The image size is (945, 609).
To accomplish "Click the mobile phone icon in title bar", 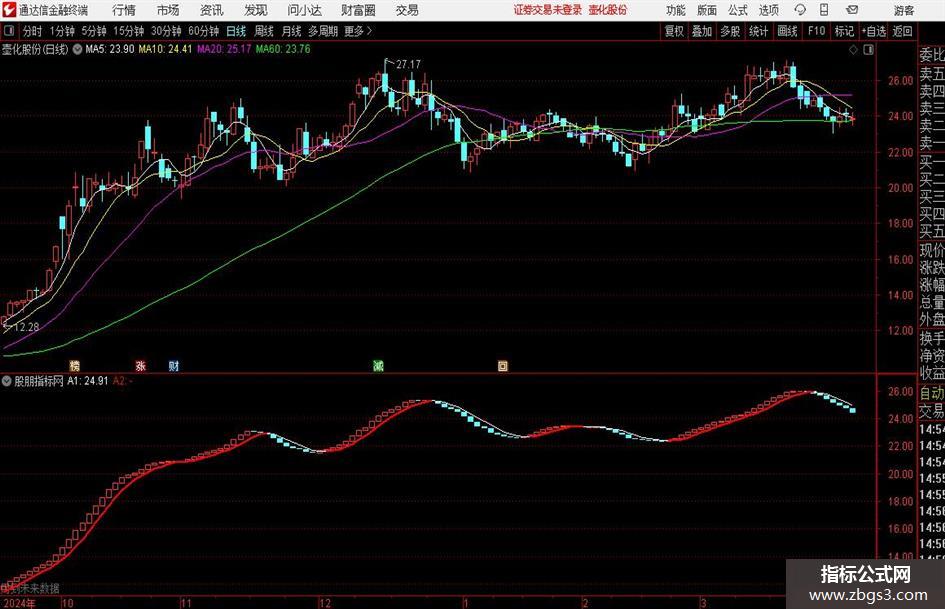I will point(824,10).
